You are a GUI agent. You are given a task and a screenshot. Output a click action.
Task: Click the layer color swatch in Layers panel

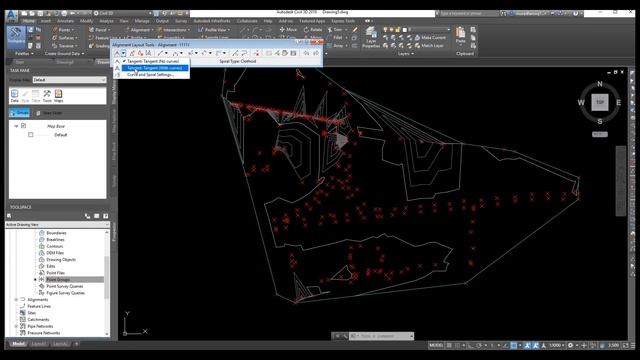[405, 30]
